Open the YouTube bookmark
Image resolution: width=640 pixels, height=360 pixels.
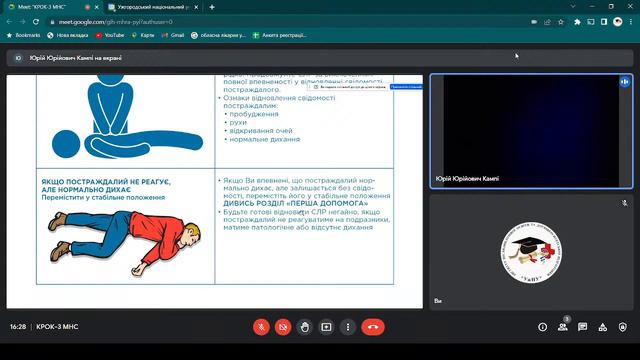coord(110,36)
